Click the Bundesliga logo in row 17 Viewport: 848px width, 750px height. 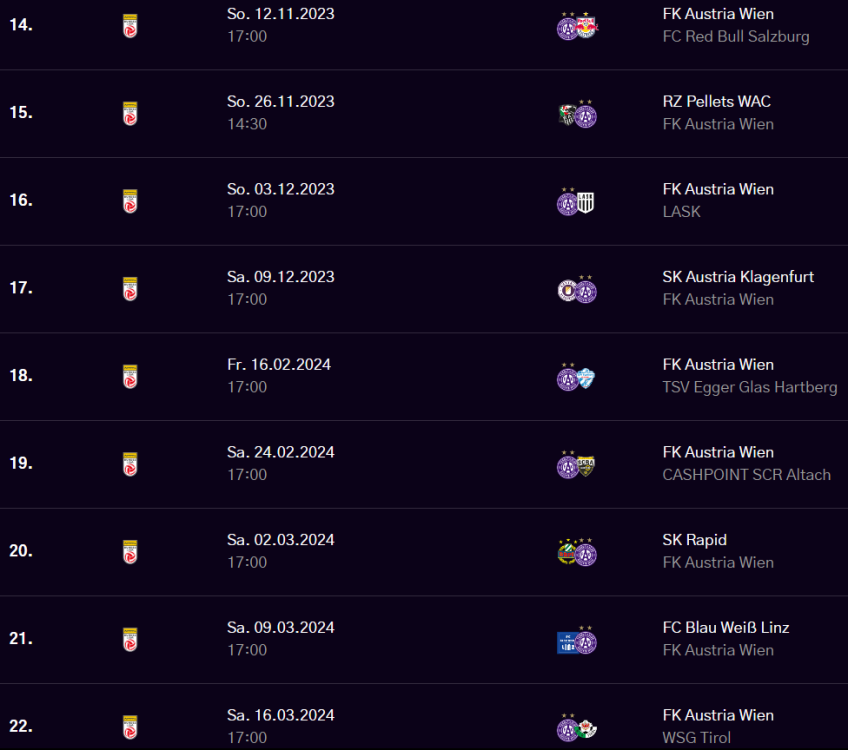(129, 289)
